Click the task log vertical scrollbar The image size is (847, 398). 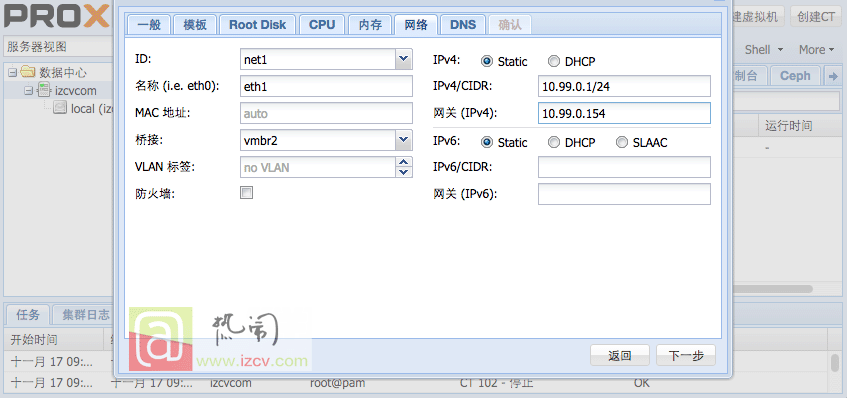pos(836,363)
